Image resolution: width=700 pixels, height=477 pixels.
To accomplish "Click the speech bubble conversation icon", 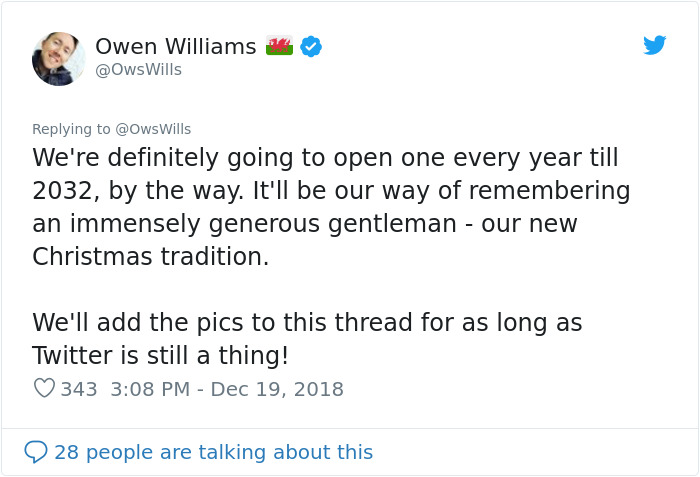I will 36,452.
